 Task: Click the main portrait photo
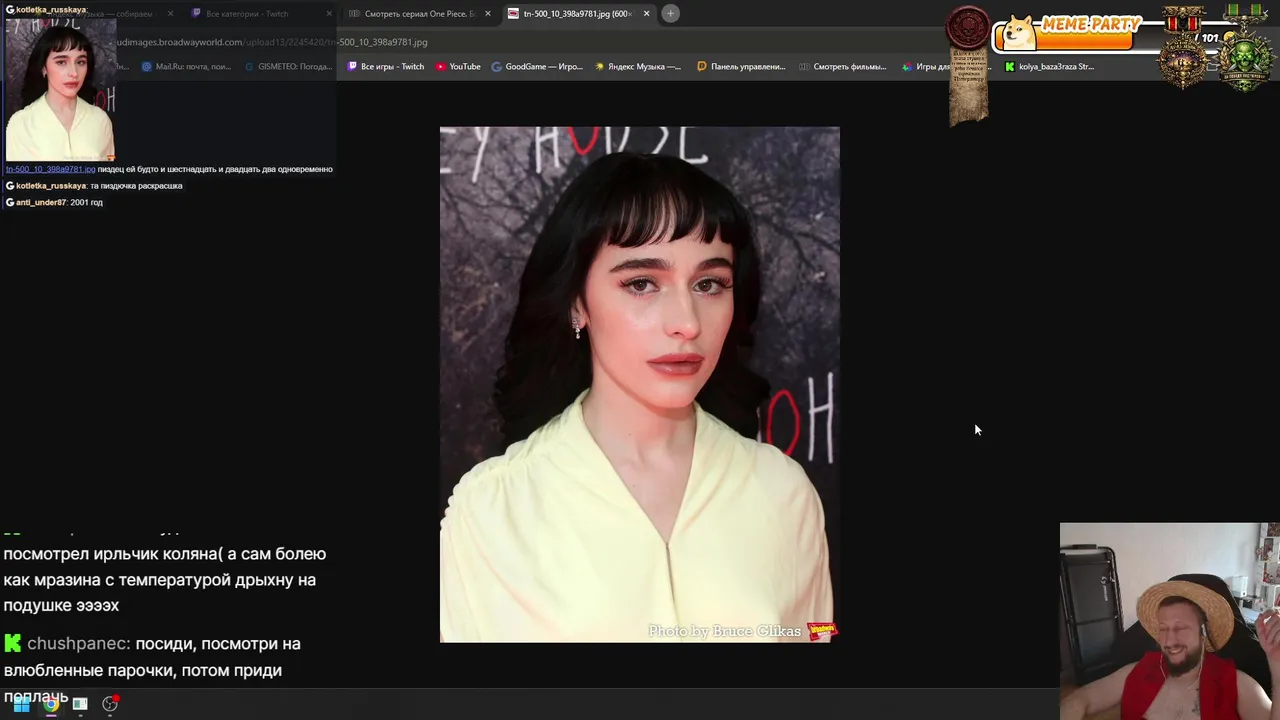coord(640,384)
